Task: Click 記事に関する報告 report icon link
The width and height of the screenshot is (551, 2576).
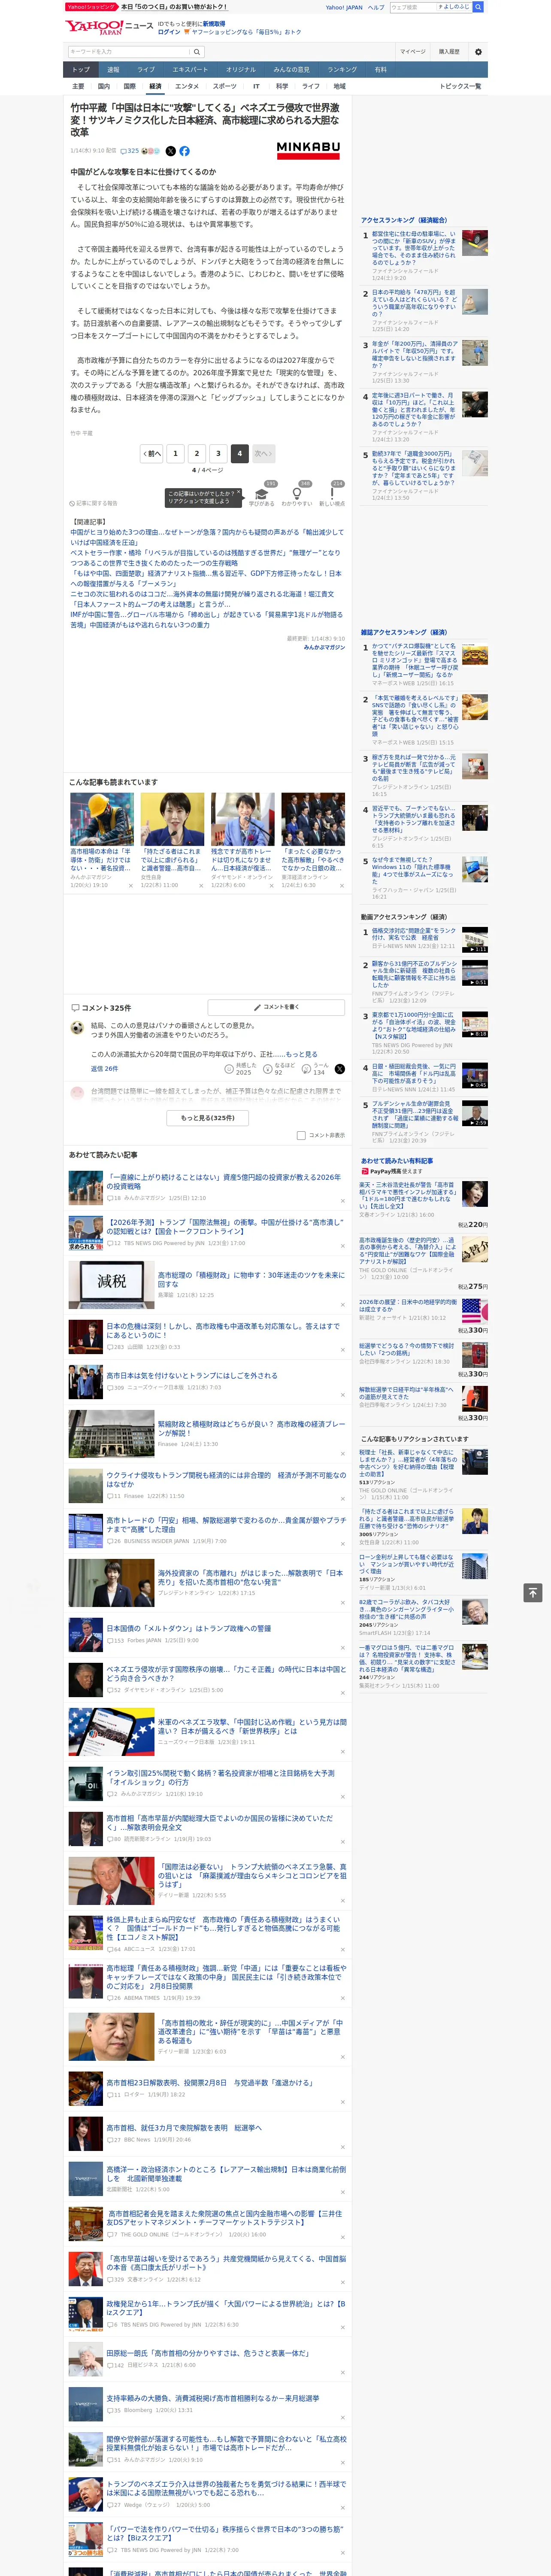Action: [x=94, y=503]
